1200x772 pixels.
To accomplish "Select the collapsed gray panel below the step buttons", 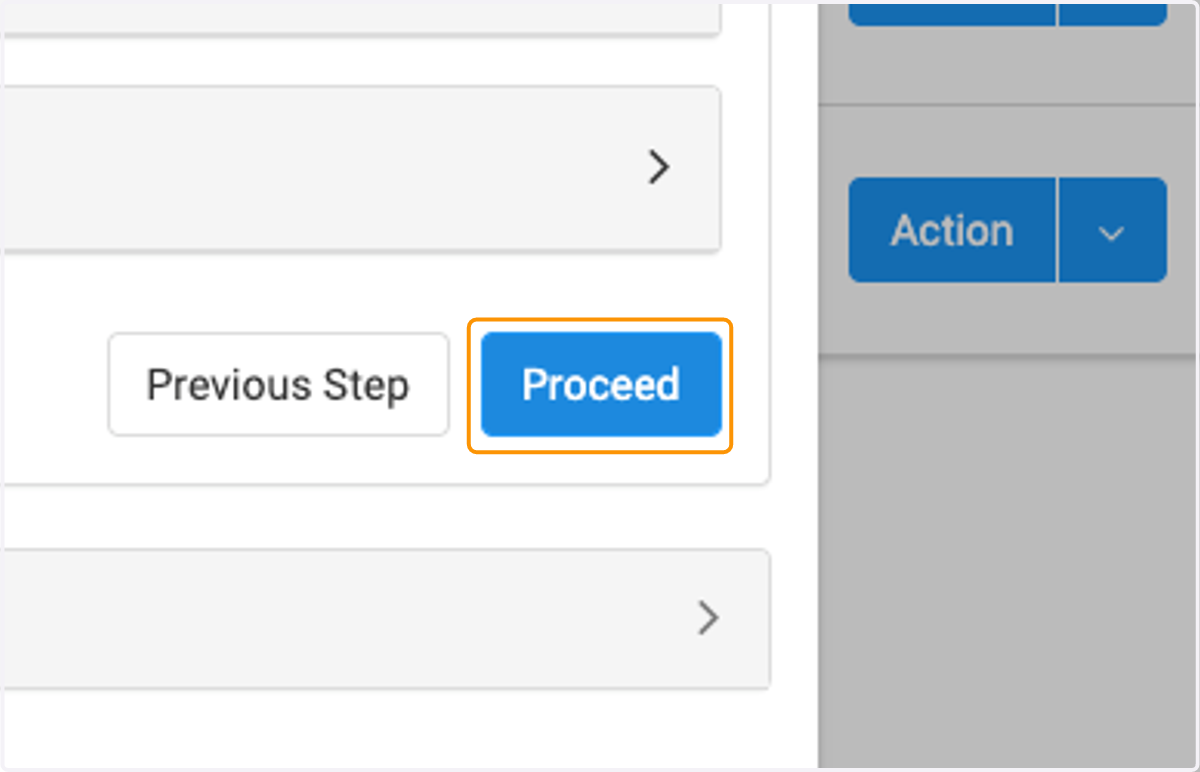I will click(x=385, y=618).
